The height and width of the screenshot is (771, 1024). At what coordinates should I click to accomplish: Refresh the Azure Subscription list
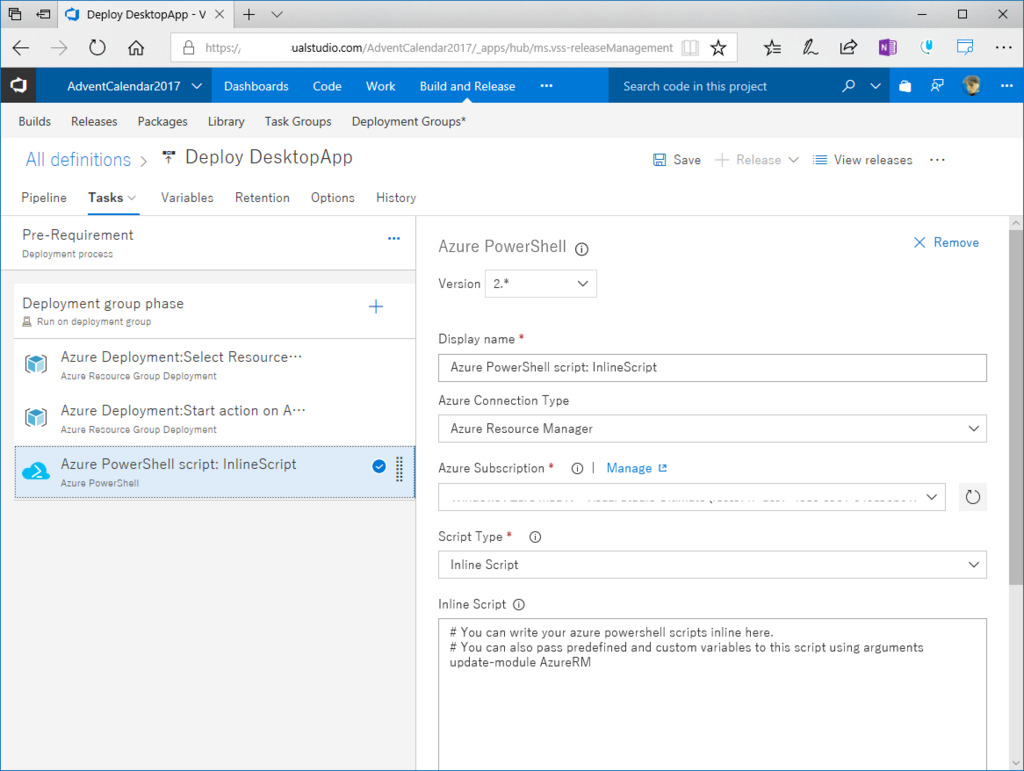click(972, 497)
